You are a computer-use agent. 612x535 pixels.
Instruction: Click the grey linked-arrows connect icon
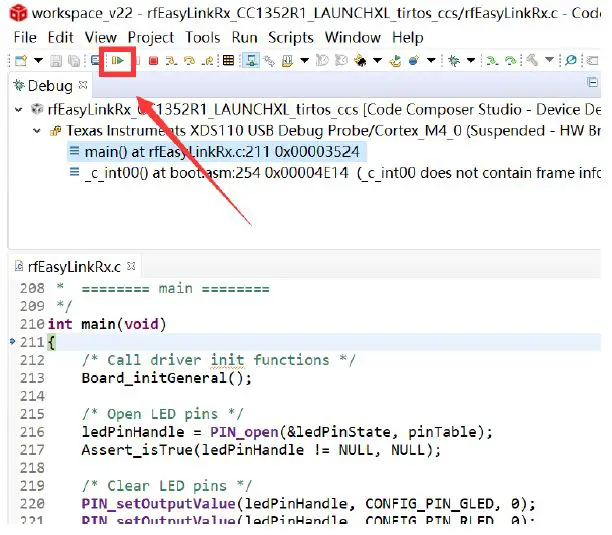[269, 60]
